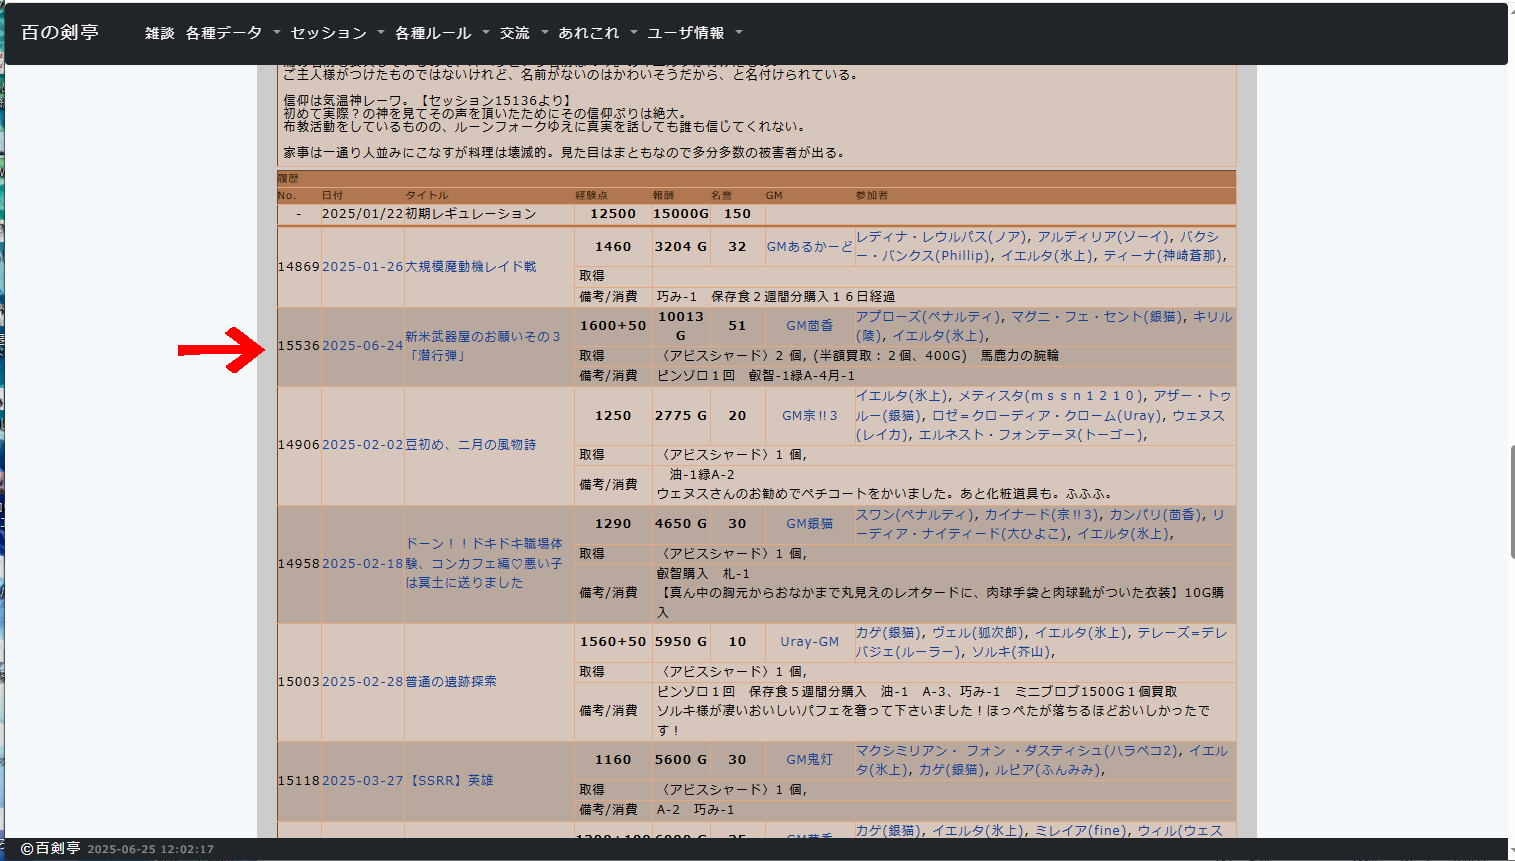Expand the ユーザ情報 dropdown
The image size is (1515, 861).
point(694,33)
